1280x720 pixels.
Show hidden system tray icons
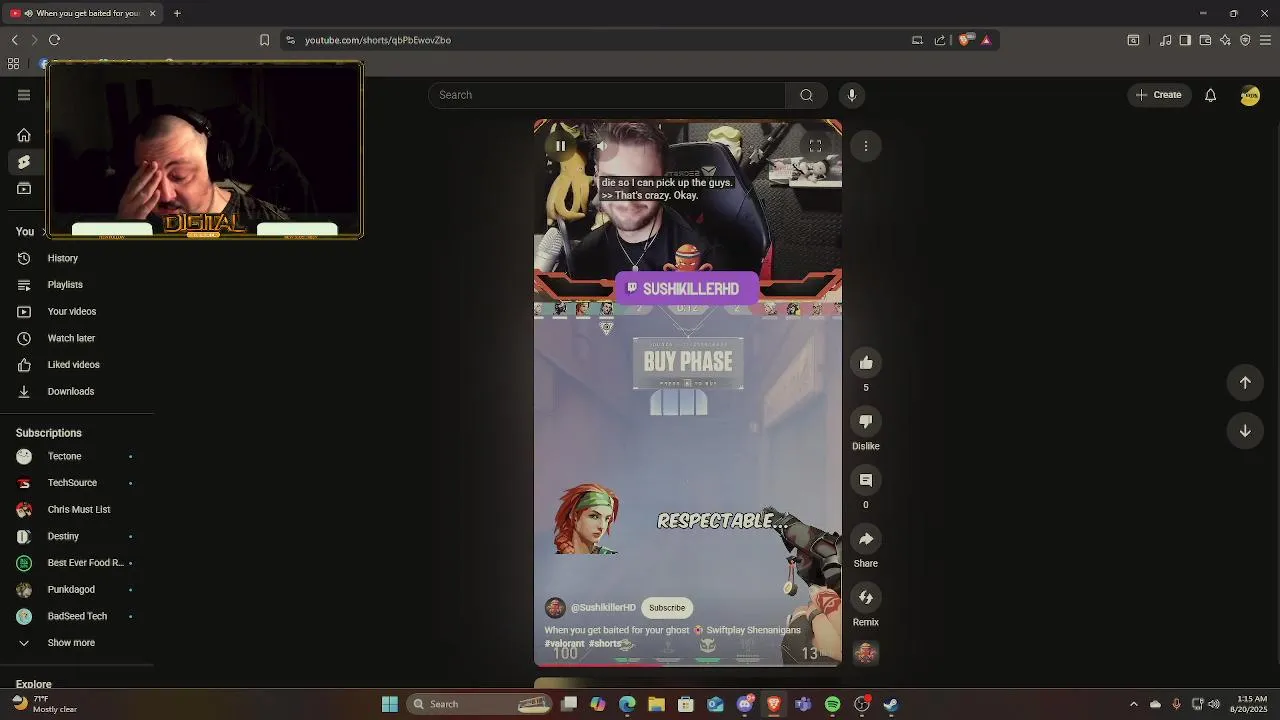coord(1133,704)
